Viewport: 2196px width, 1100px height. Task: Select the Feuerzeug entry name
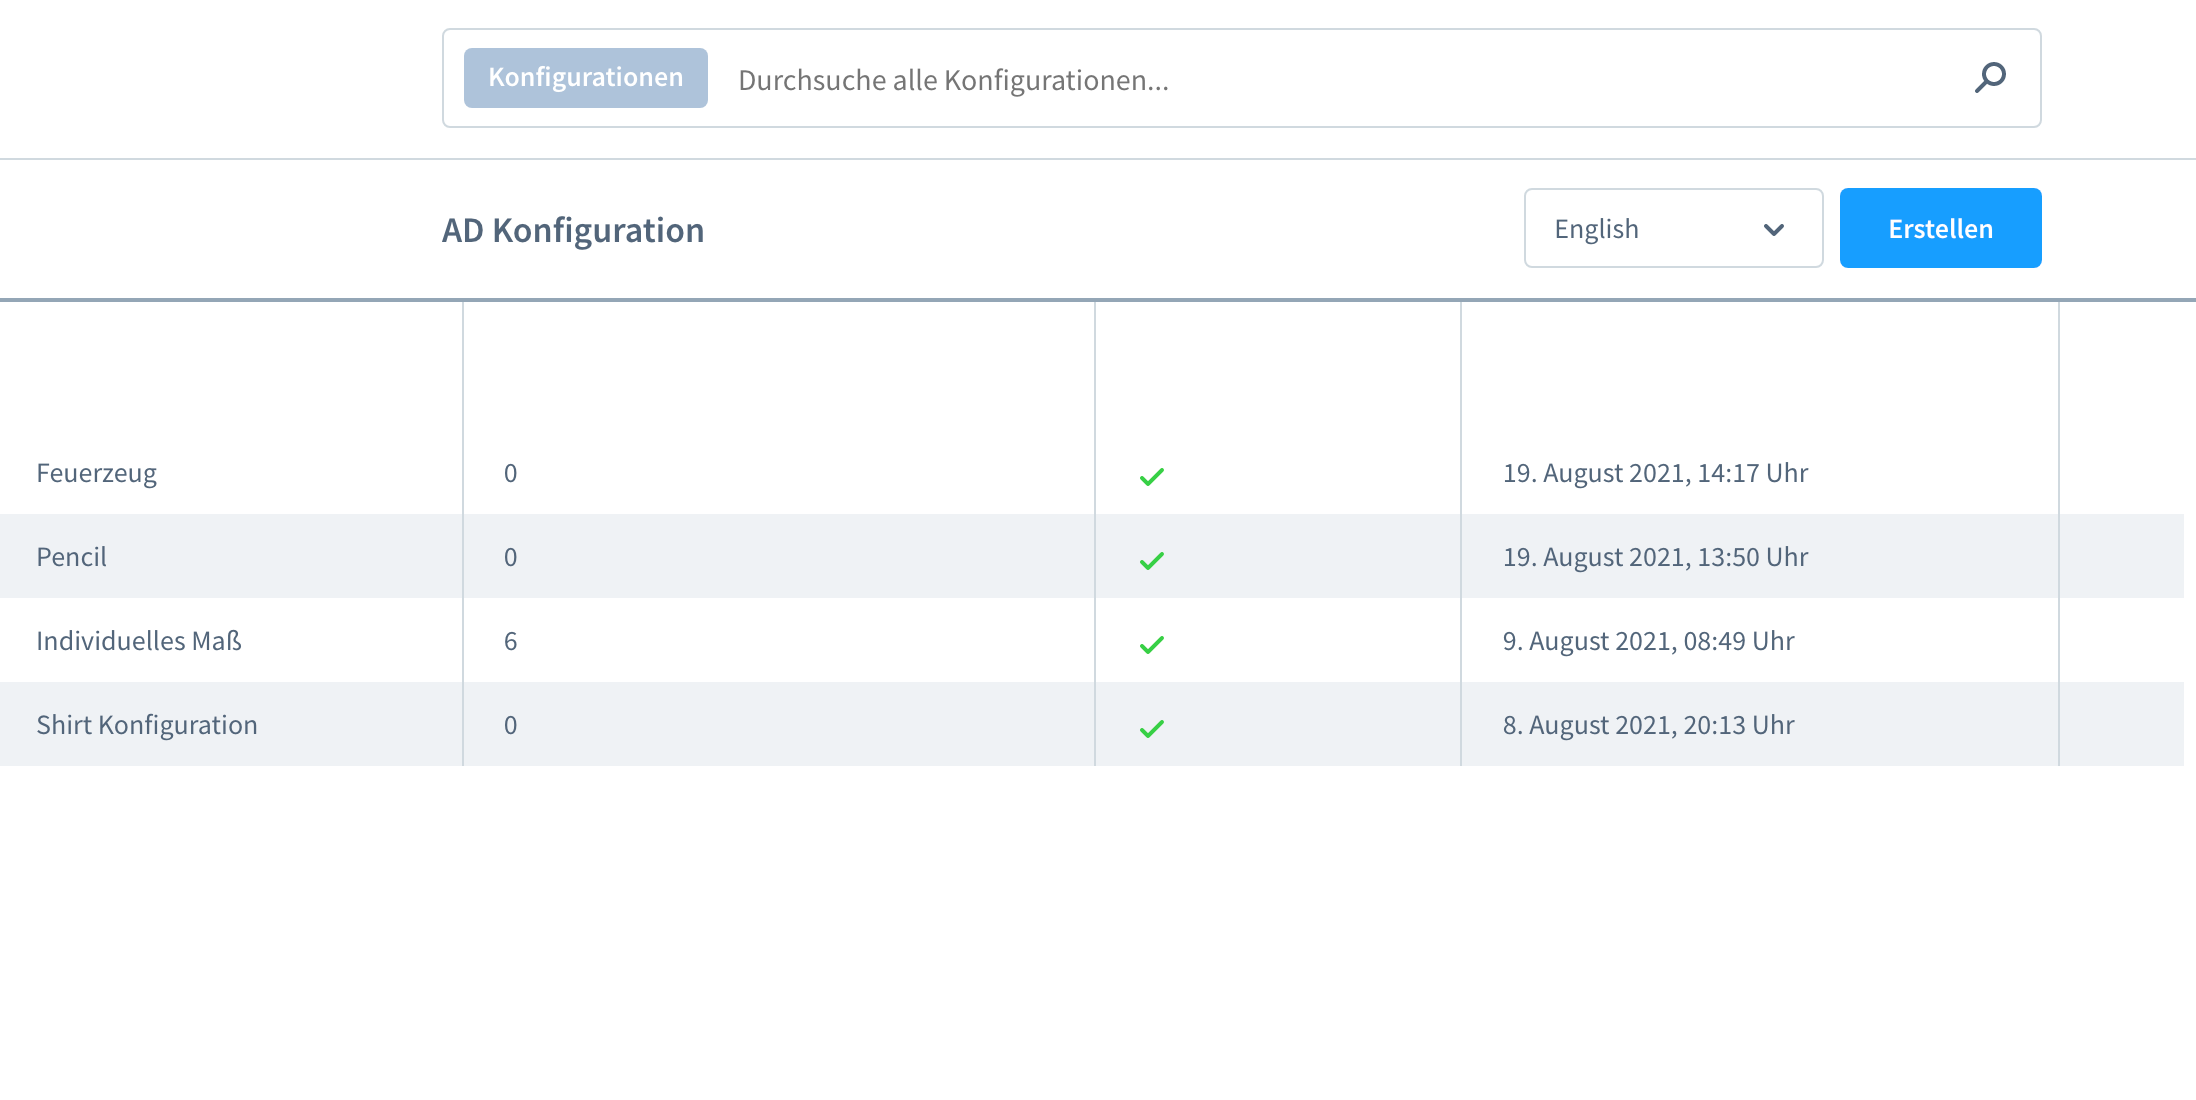(x=97, y=473)
